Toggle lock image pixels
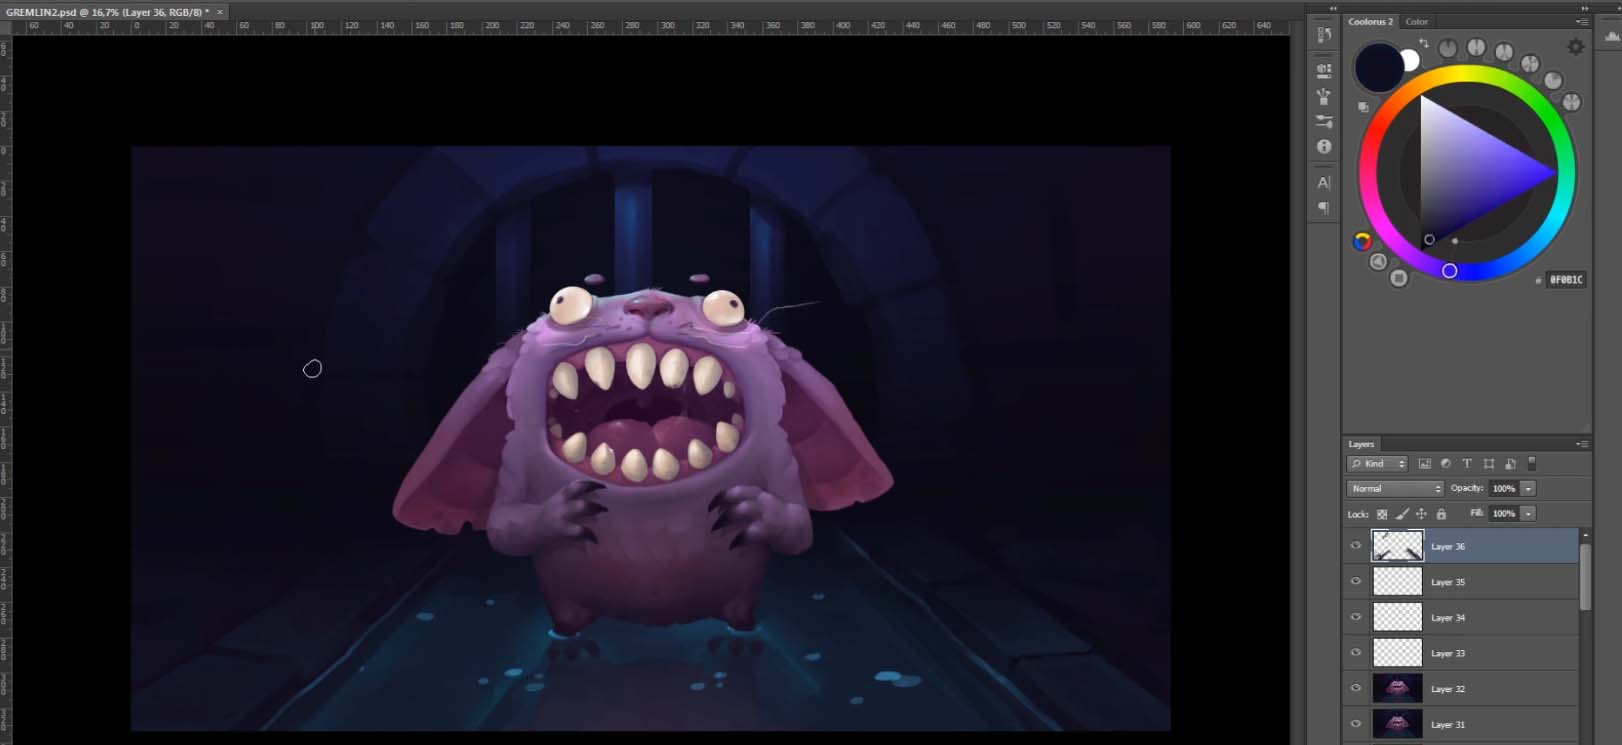The height and width of the screenshot is (745, 1622). coord(1402,514)
